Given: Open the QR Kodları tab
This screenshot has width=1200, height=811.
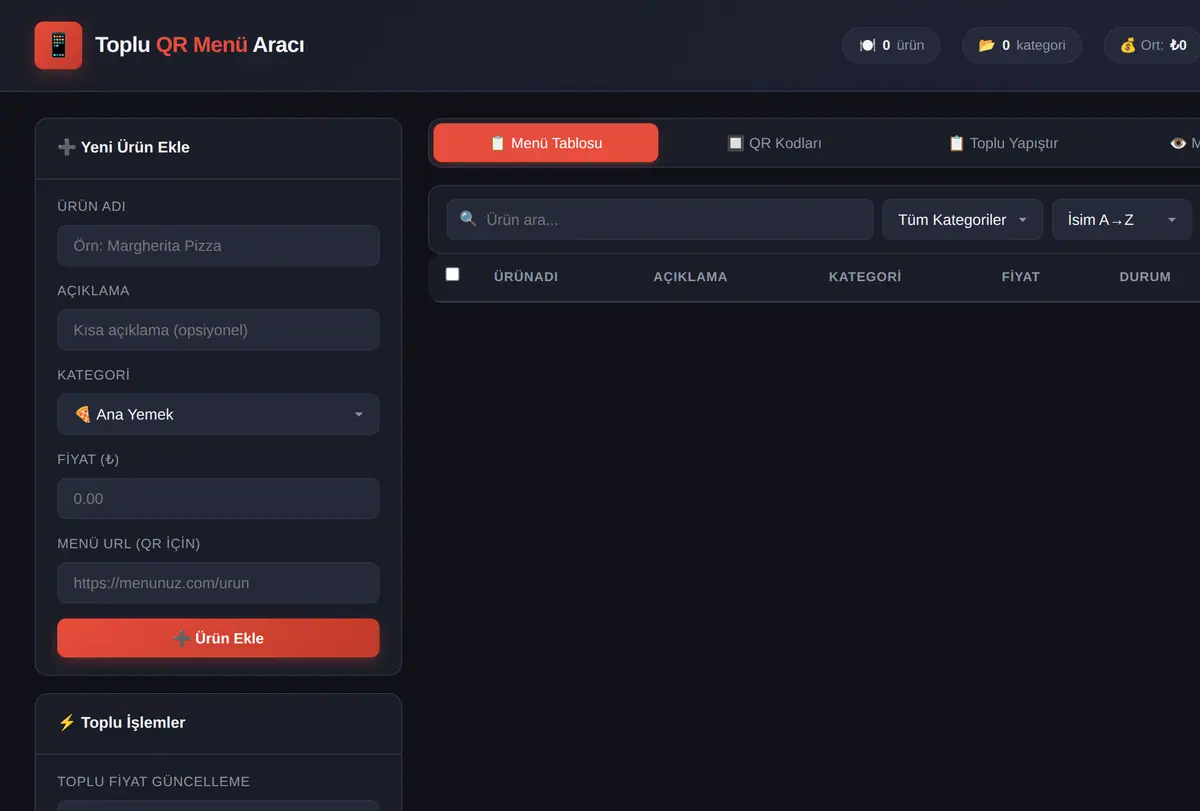Looking at the screenshot, I should 774,143.
